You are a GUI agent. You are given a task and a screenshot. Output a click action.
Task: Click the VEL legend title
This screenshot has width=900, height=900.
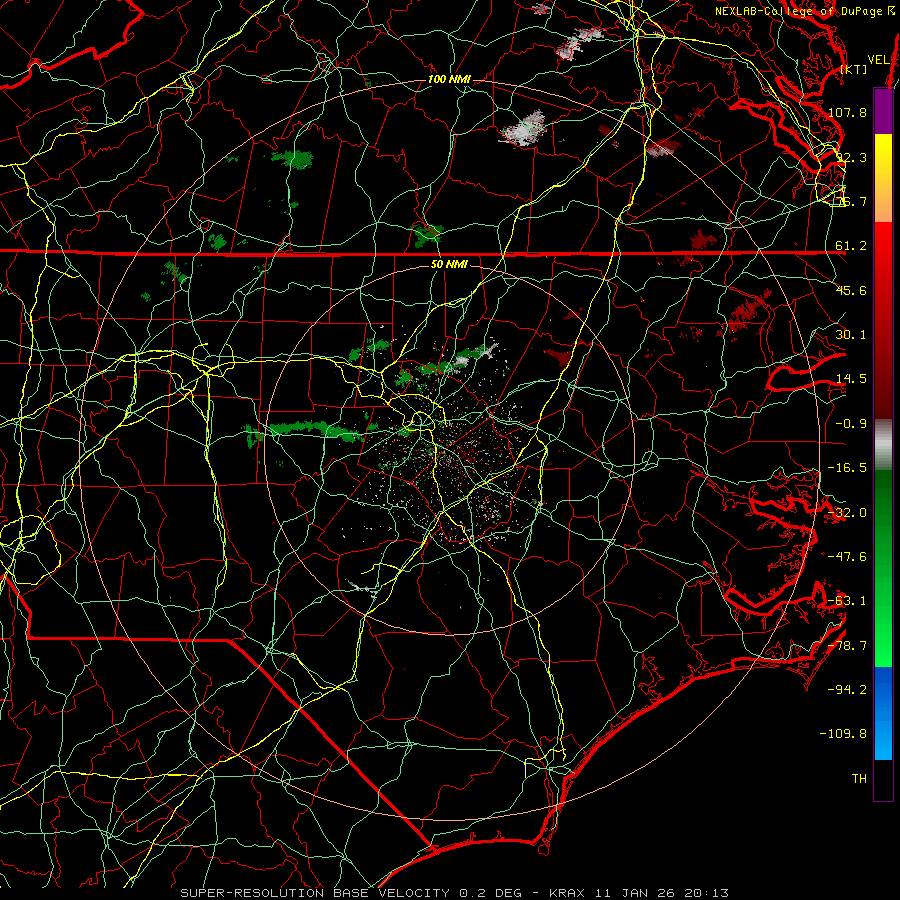(879, 60)
